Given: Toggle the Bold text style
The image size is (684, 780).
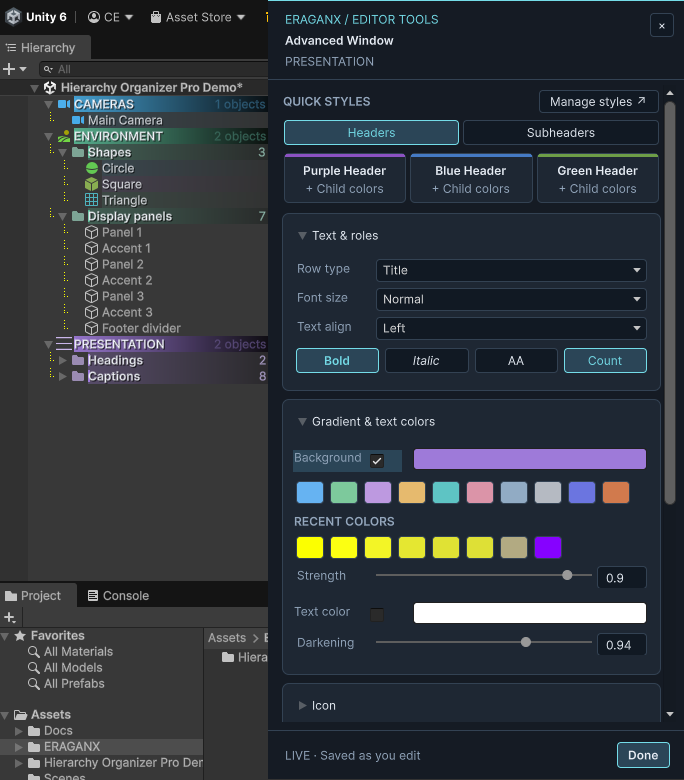Looking at the screenshot, I should [x=337, y=361].
